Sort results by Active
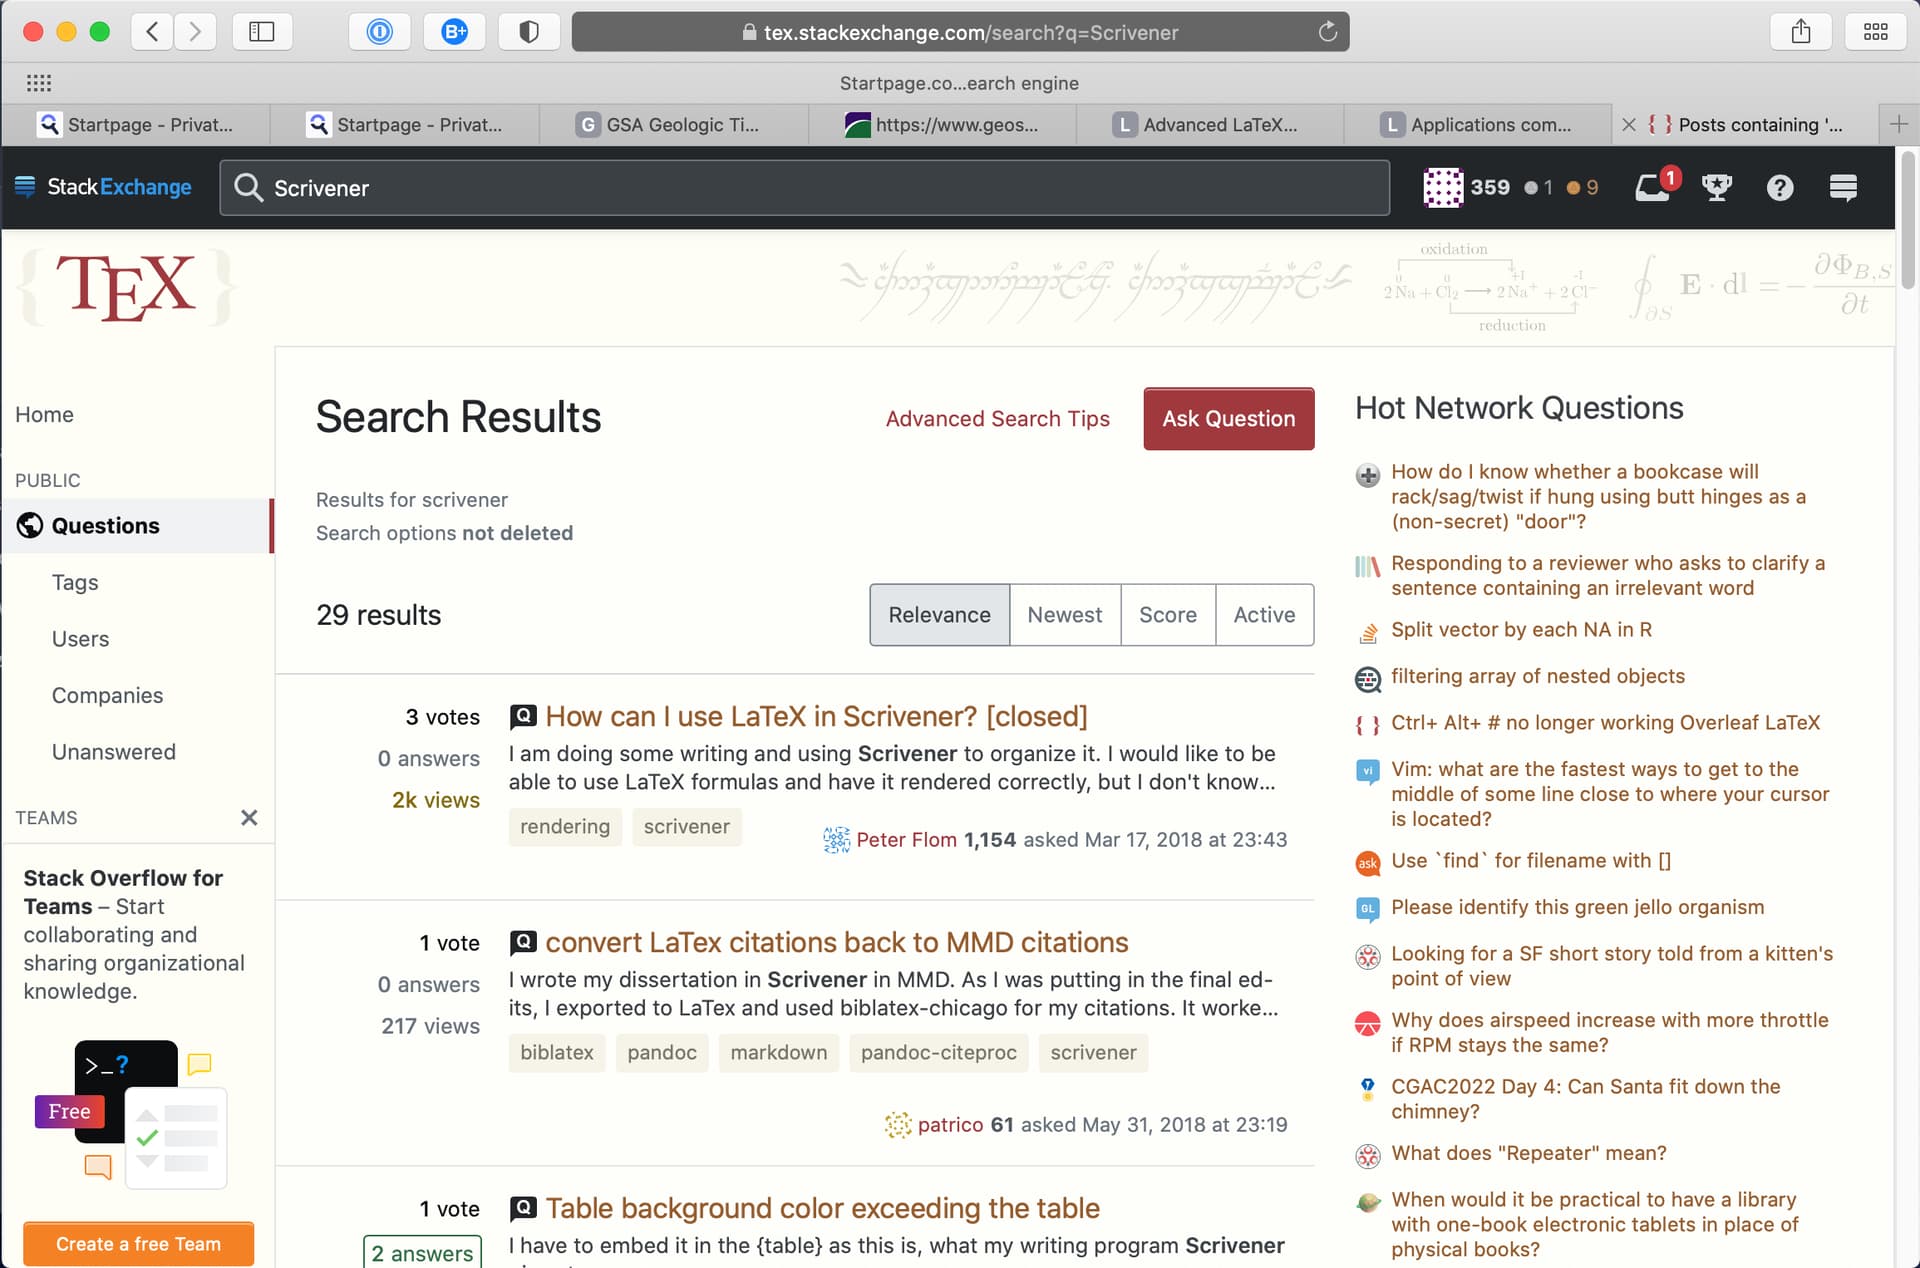This screenshot has height=1268, width=1920. 1264,615
